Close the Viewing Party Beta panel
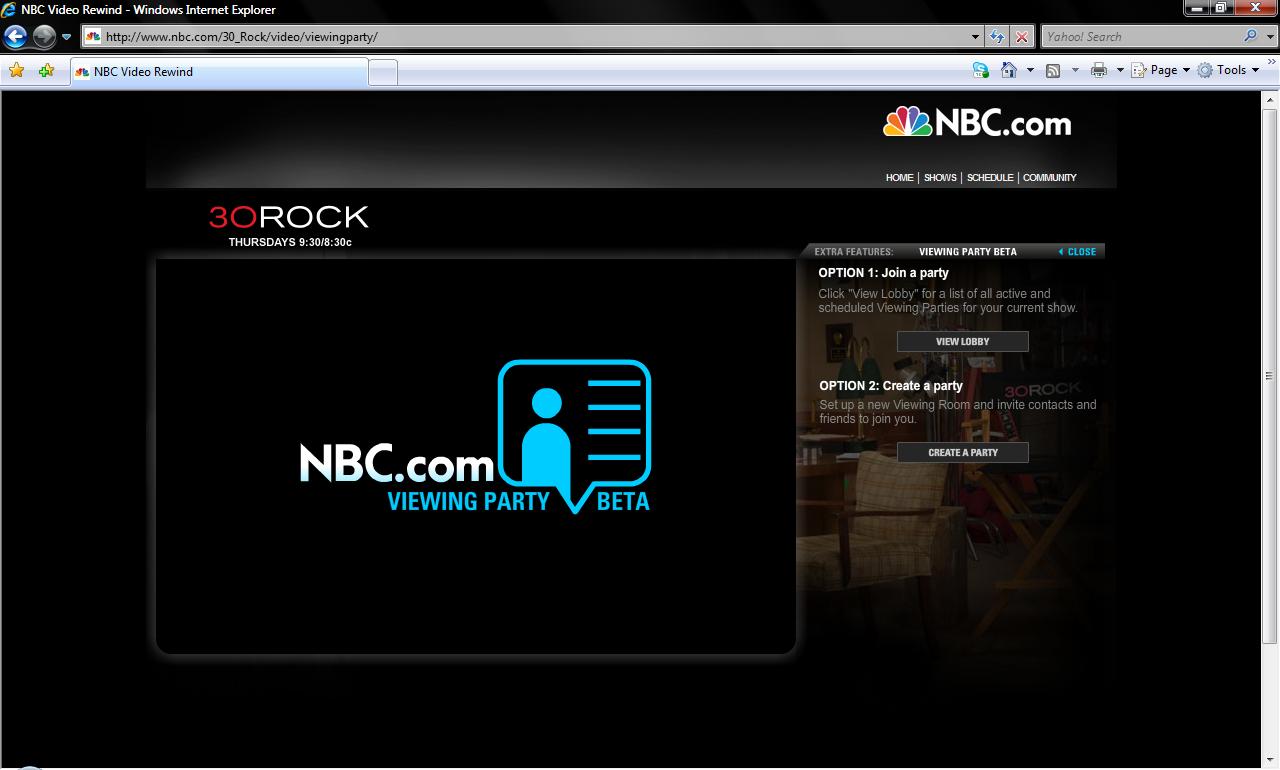 pyautogui.click(x=1077, y=252)
